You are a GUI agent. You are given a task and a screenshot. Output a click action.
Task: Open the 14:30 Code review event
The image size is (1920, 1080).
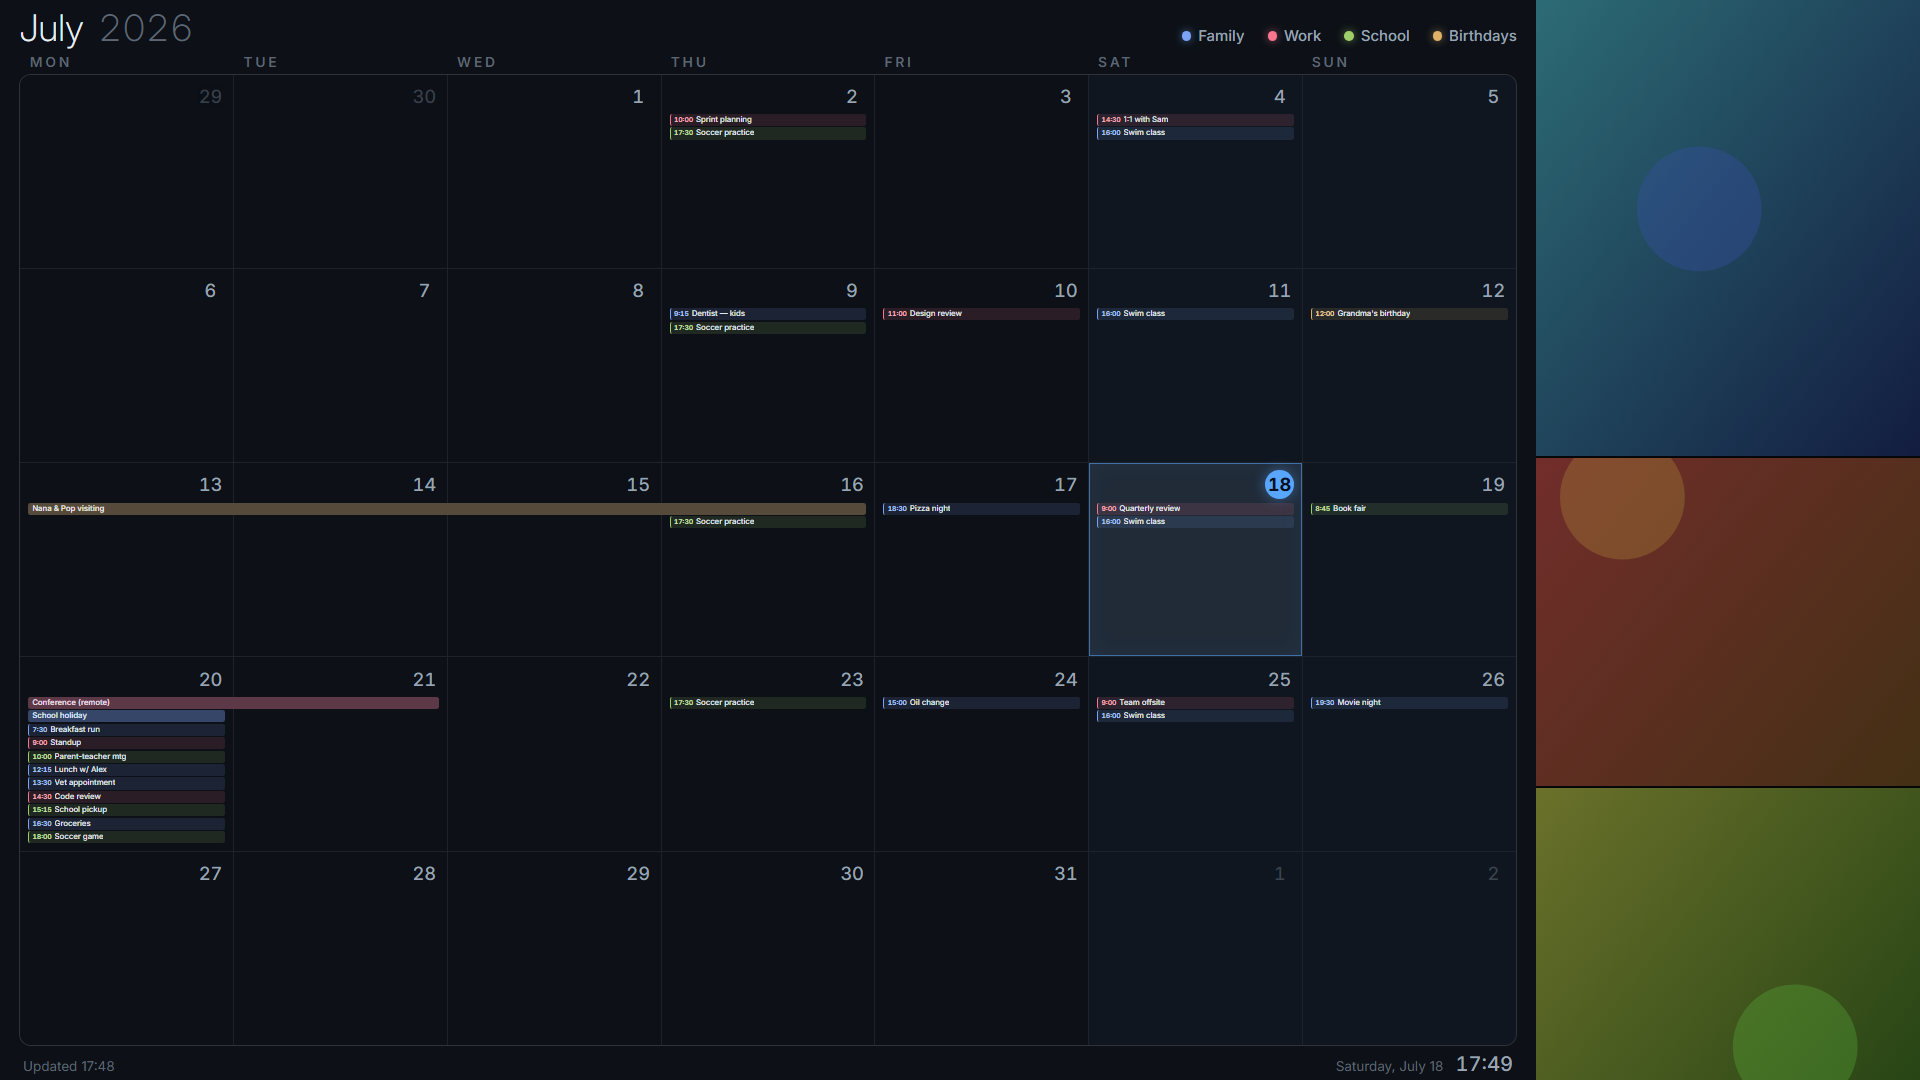126,797
